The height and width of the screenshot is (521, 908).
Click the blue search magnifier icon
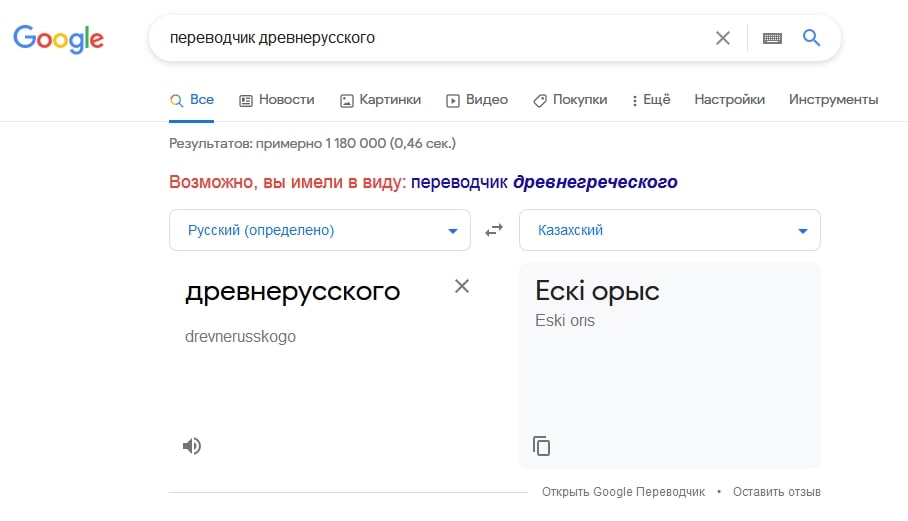coord(811,38)
